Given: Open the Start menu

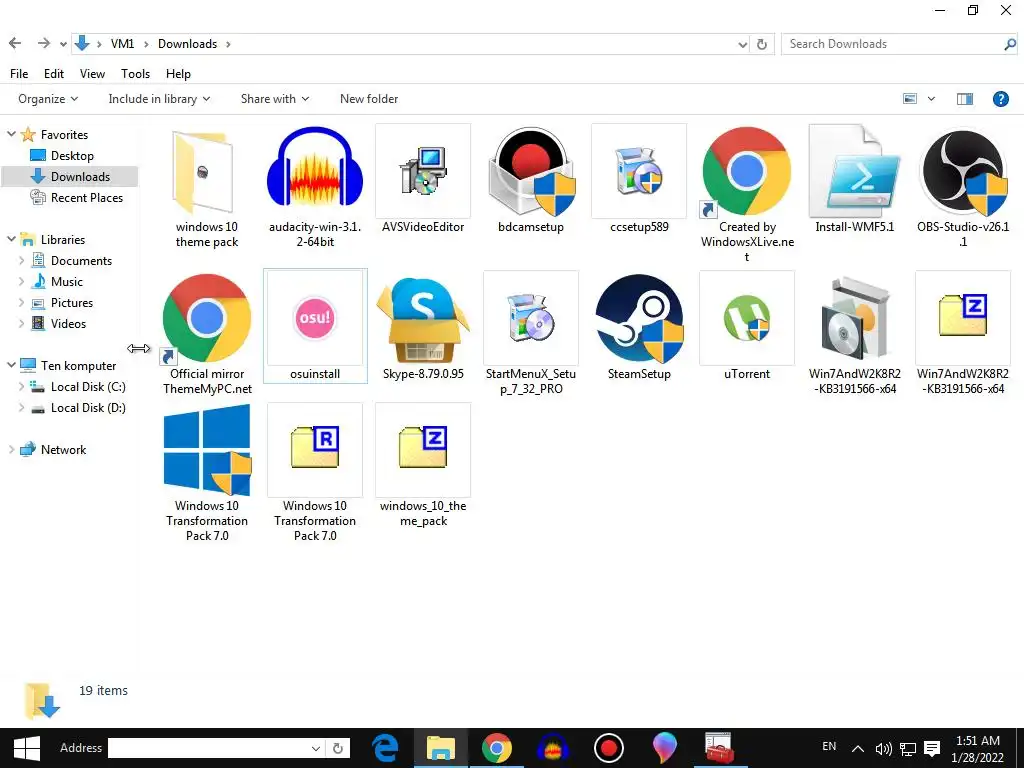Looking at the screenshot, I should click(x=26, y=748).
